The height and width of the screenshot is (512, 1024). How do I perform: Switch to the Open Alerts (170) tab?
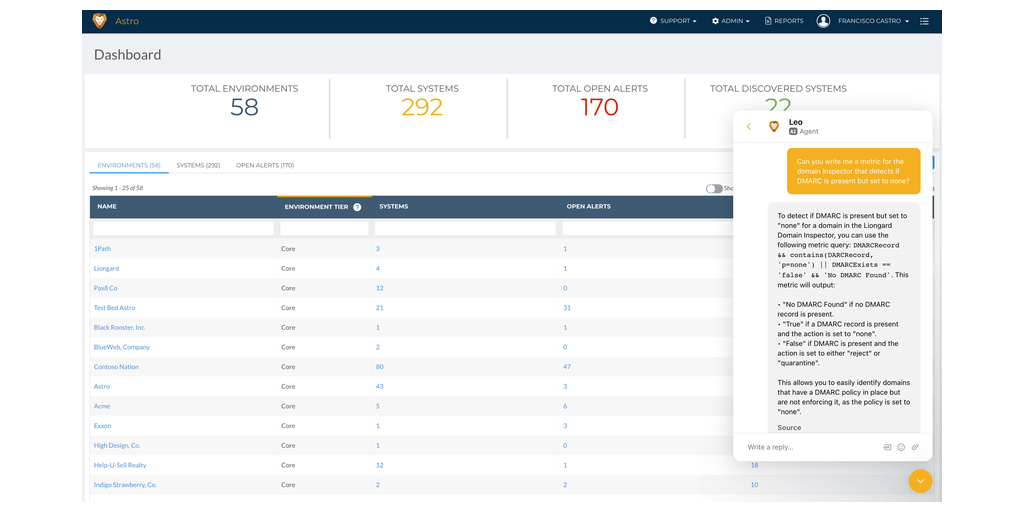click(265, 165)
